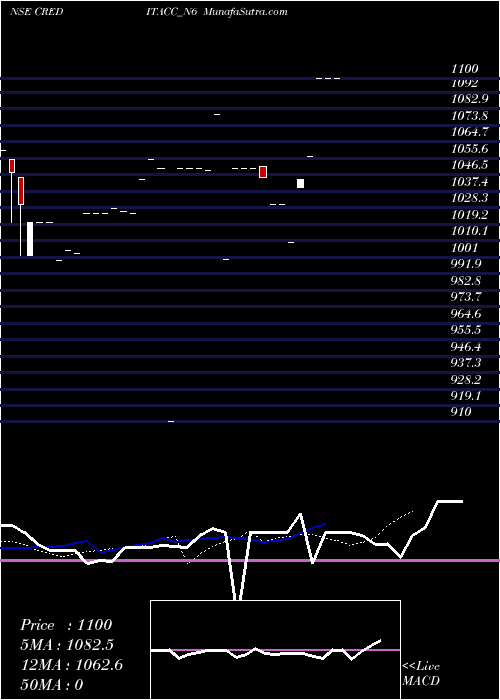The image size is (500, 700).
Task: Click the 1019.2 price axis label
Action: click(469, 215)
